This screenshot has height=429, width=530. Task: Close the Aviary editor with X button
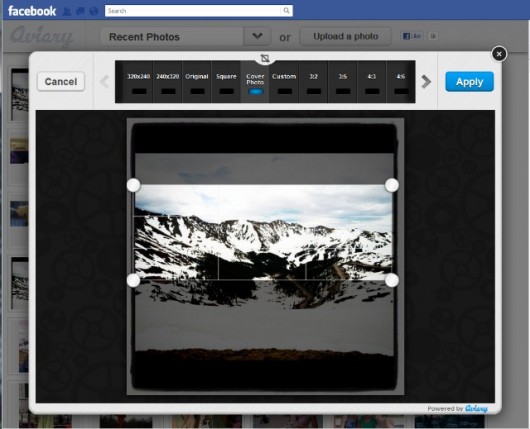coord(499,54)
